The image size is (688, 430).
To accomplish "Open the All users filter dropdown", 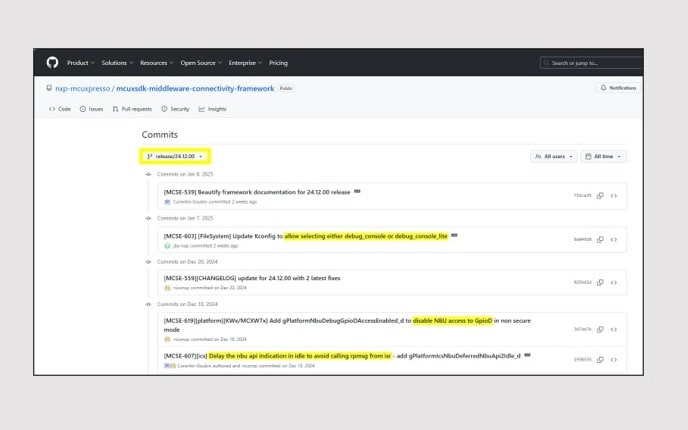I will 553,156.
